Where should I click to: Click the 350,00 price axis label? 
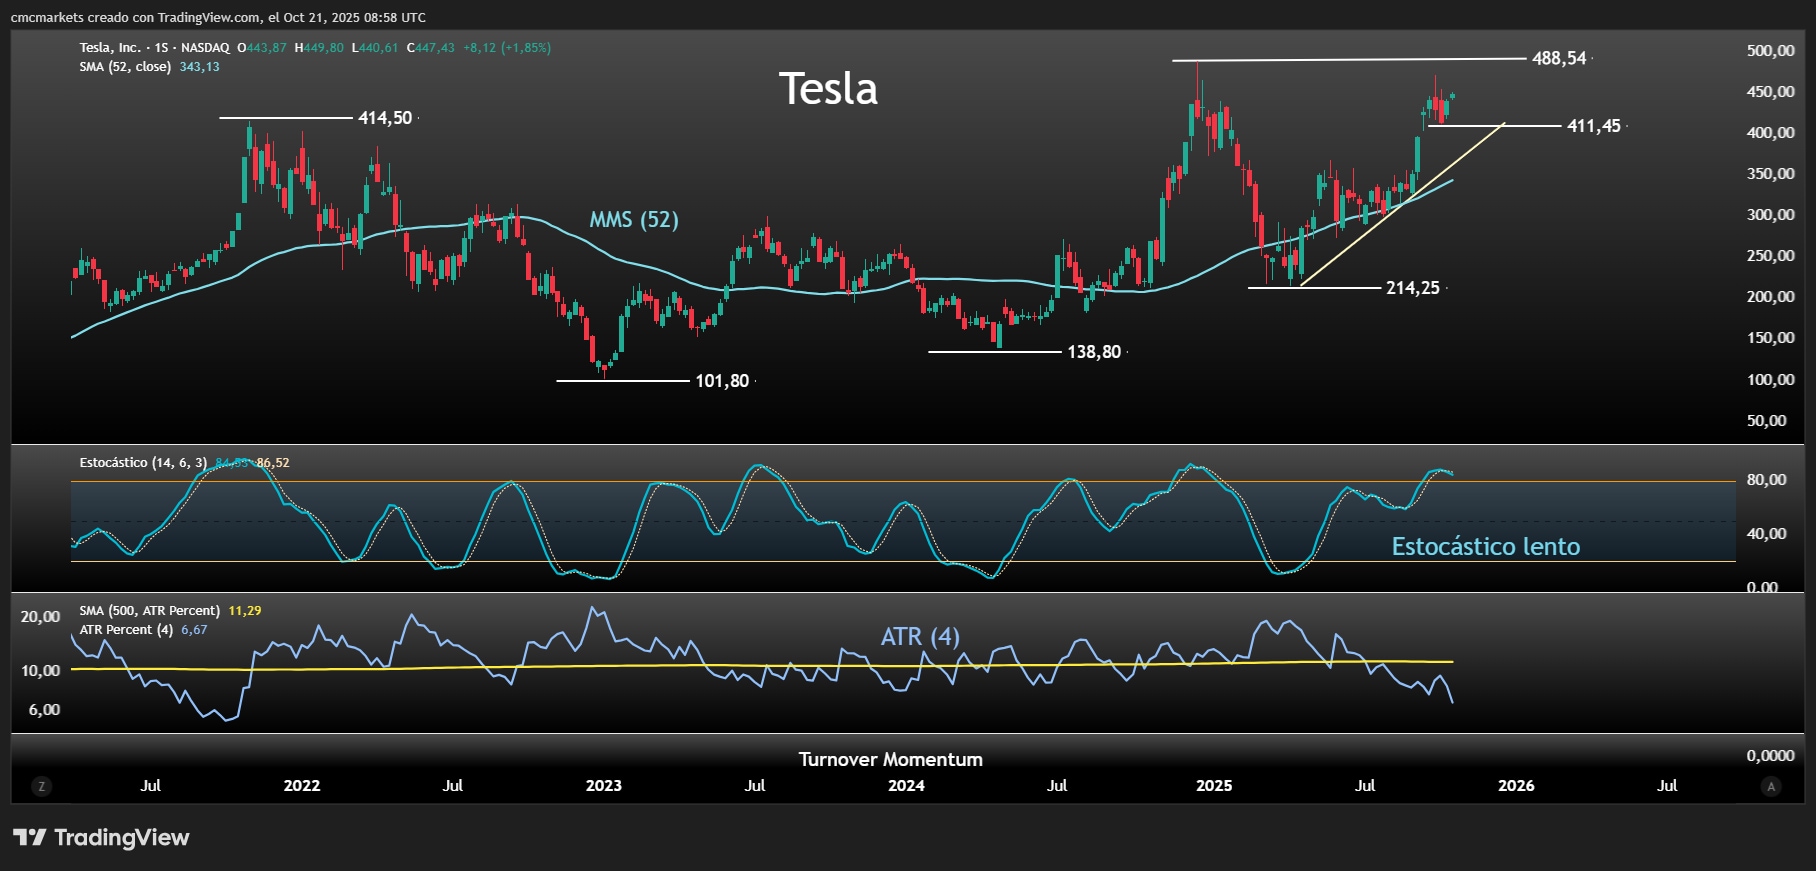click(x=1770, y=174)
